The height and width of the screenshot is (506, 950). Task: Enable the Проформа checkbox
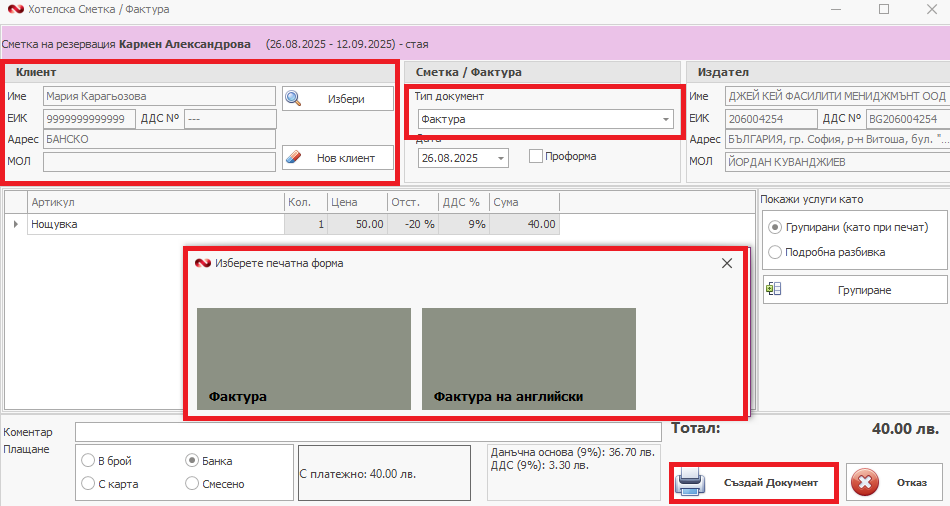(x=536, y=156)
